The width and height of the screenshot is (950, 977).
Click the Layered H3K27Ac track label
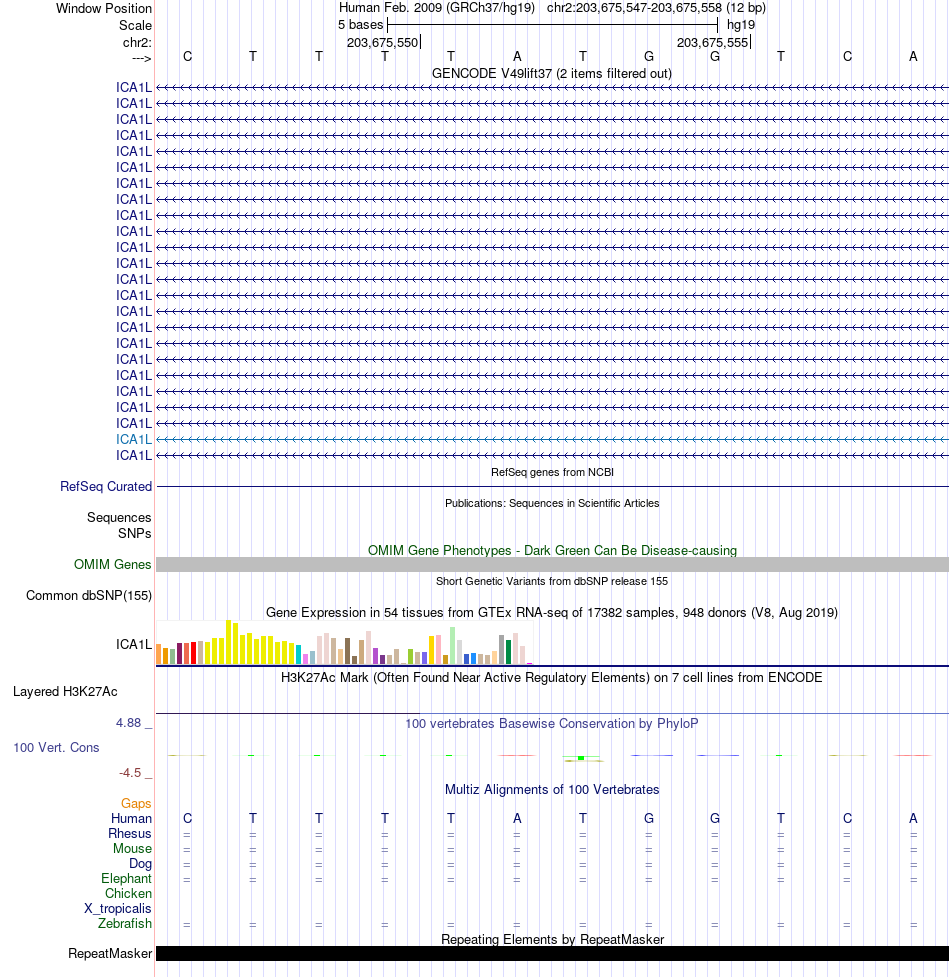[65, 692]
